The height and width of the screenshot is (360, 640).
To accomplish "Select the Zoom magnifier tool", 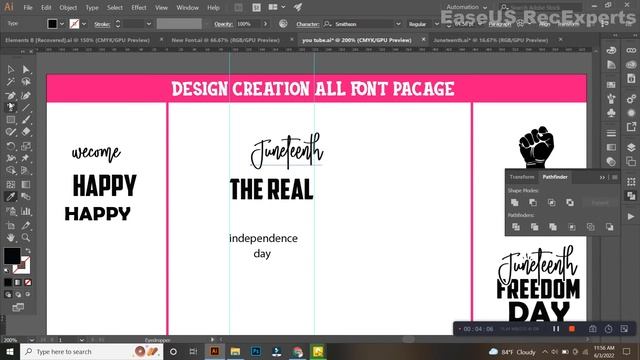I will 26,238.
